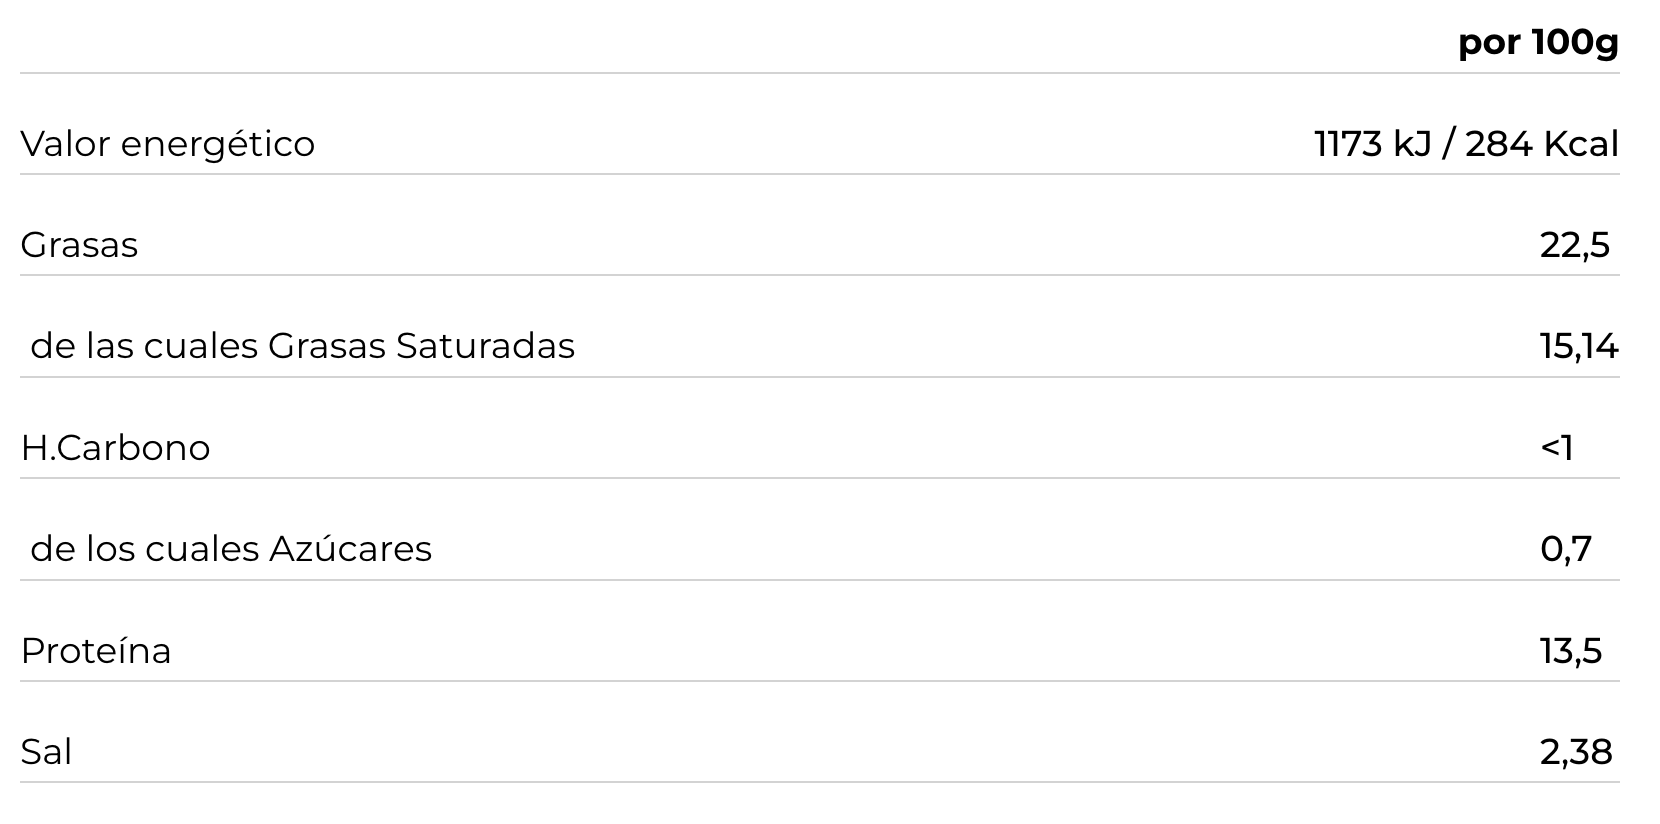Click the word 'Saturadas'

coord(485,346)
